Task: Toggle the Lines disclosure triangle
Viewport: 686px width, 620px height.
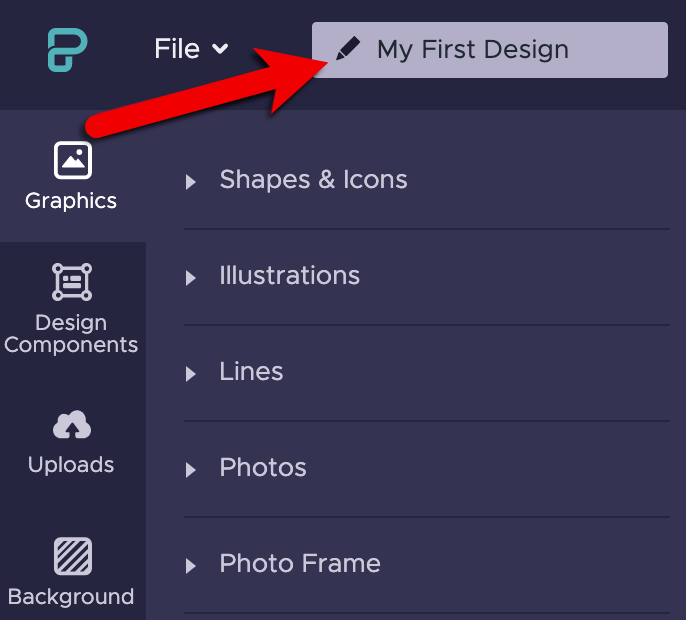Action: 191,374
